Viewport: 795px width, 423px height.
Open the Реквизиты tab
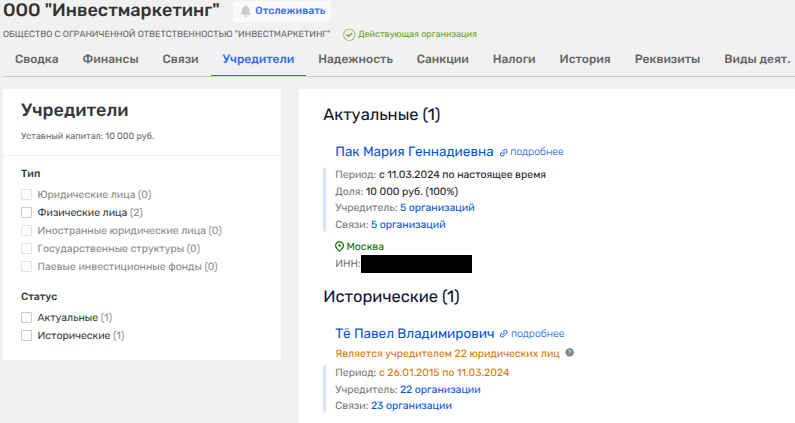pos(667,59)
